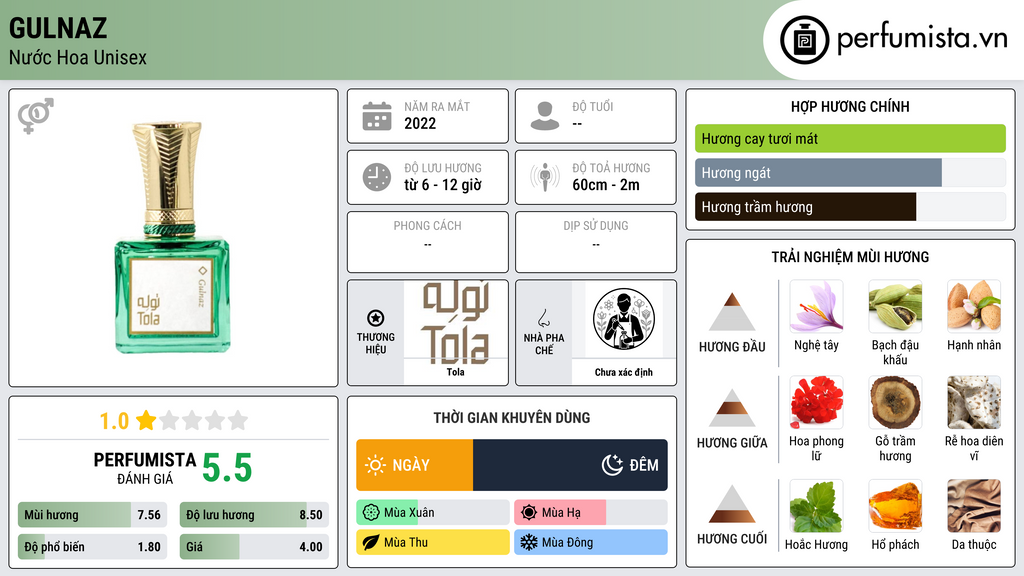Click the autumn leaf season icon
The width and height of the screenshot is (1024, 576).
(x=371, y=542)
